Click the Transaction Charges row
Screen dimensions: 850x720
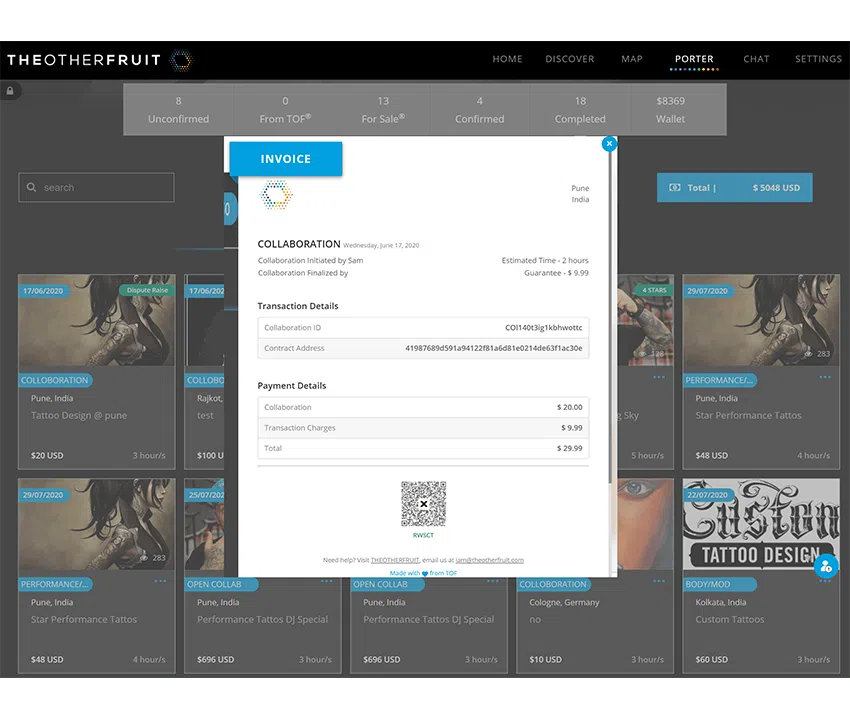(423, 428)
